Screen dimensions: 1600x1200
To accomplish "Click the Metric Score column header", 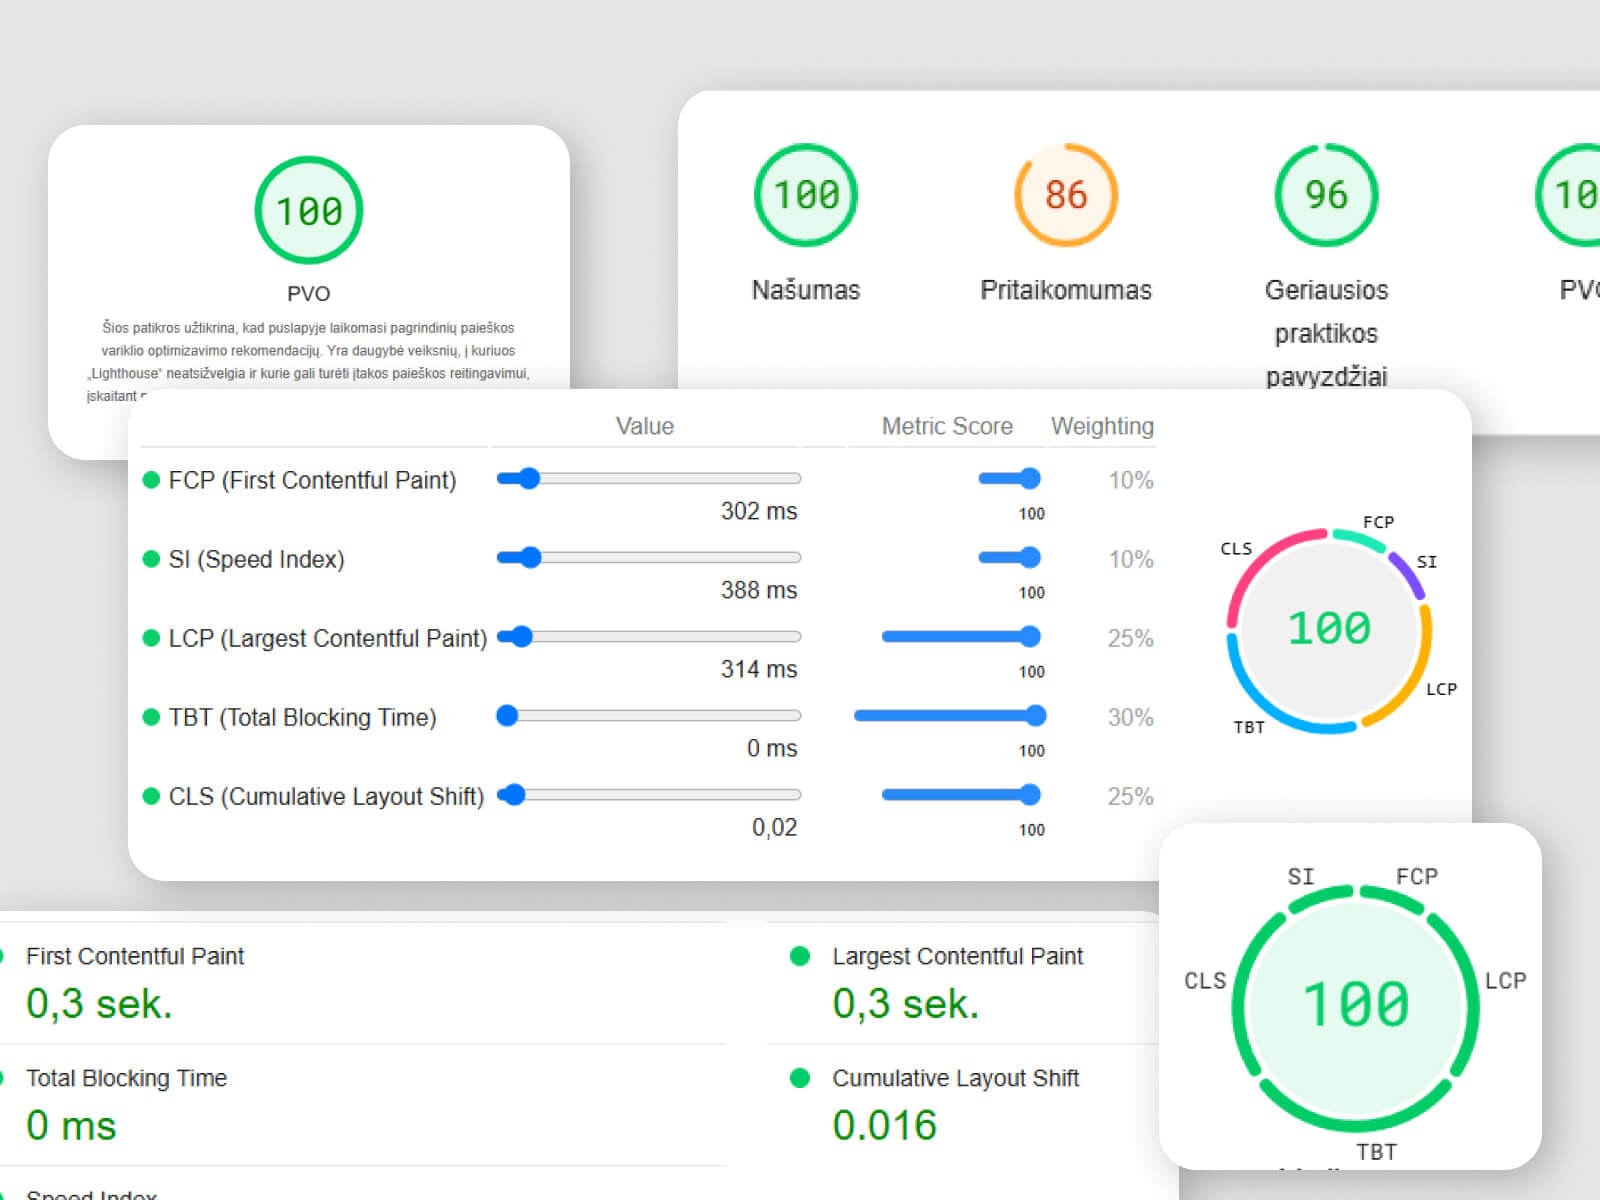I will [x=947, y=426].
